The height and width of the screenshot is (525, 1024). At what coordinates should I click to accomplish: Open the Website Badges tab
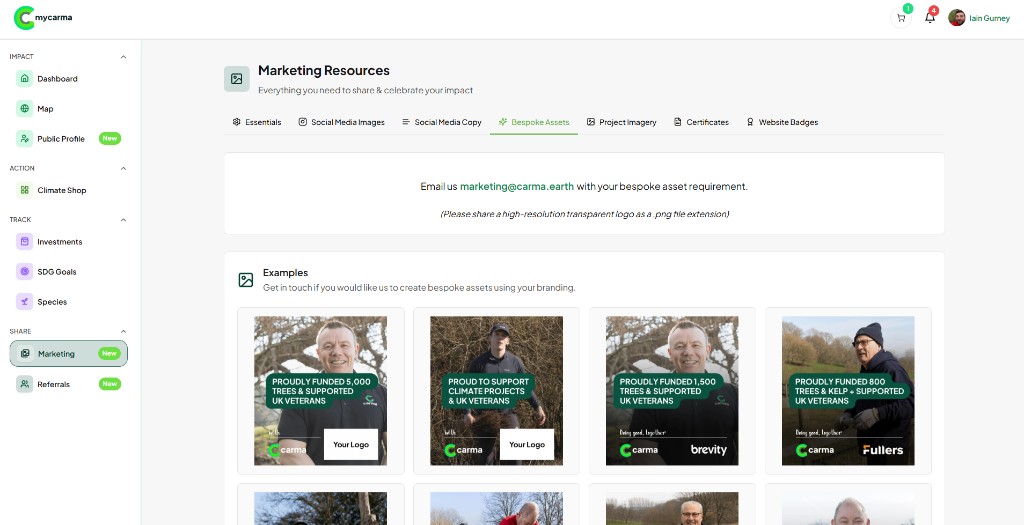(x=782, y=122)
